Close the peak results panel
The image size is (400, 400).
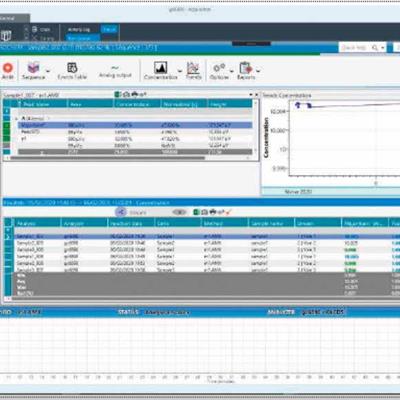[x=256, y=95]
